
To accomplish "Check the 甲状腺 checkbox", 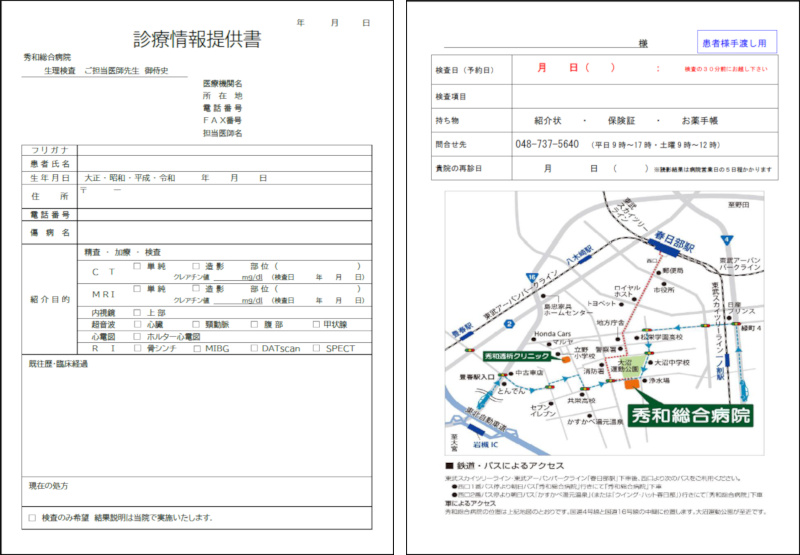I will (316, 324).
